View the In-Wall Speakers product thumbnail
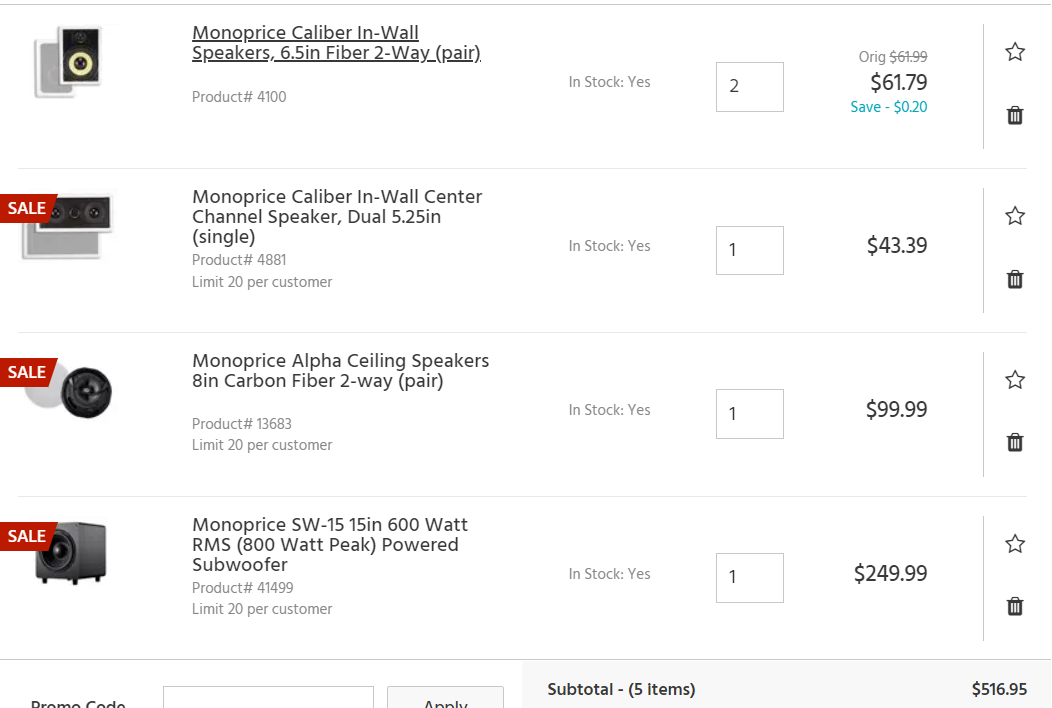This screenshot has height=708, width=1052. (68, 61)
